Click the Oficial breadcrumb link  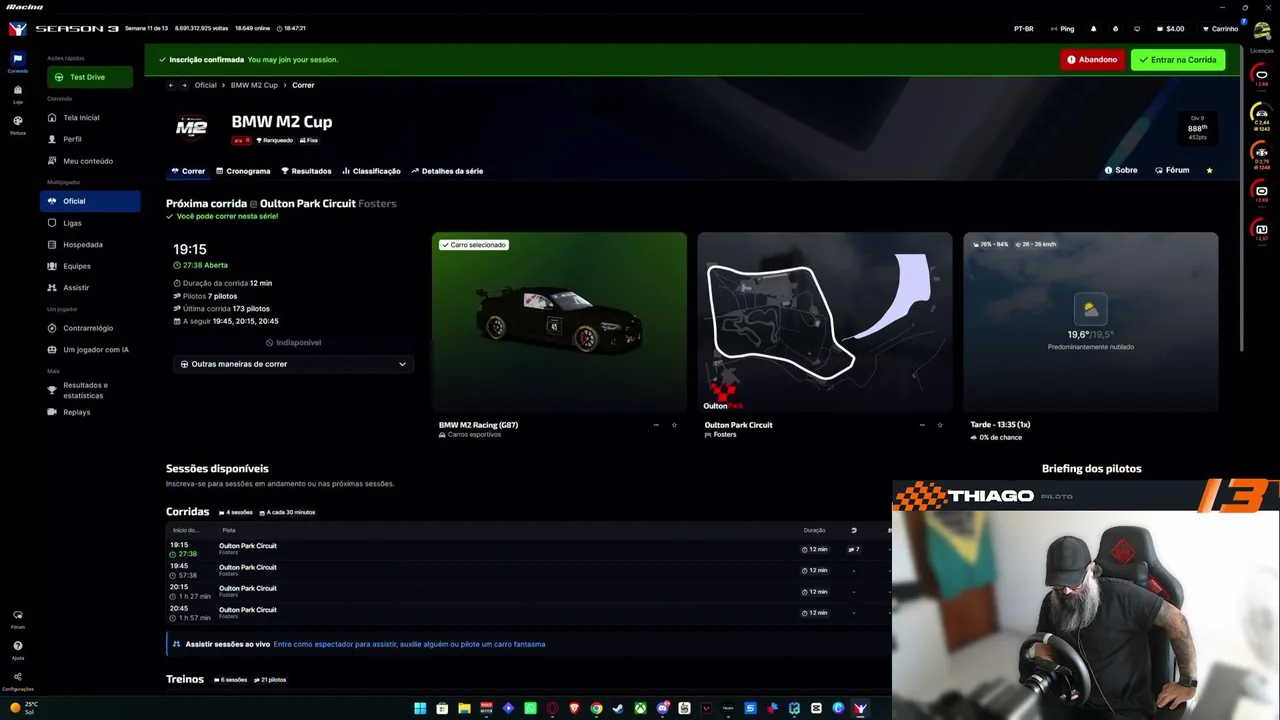pos(205,85)
